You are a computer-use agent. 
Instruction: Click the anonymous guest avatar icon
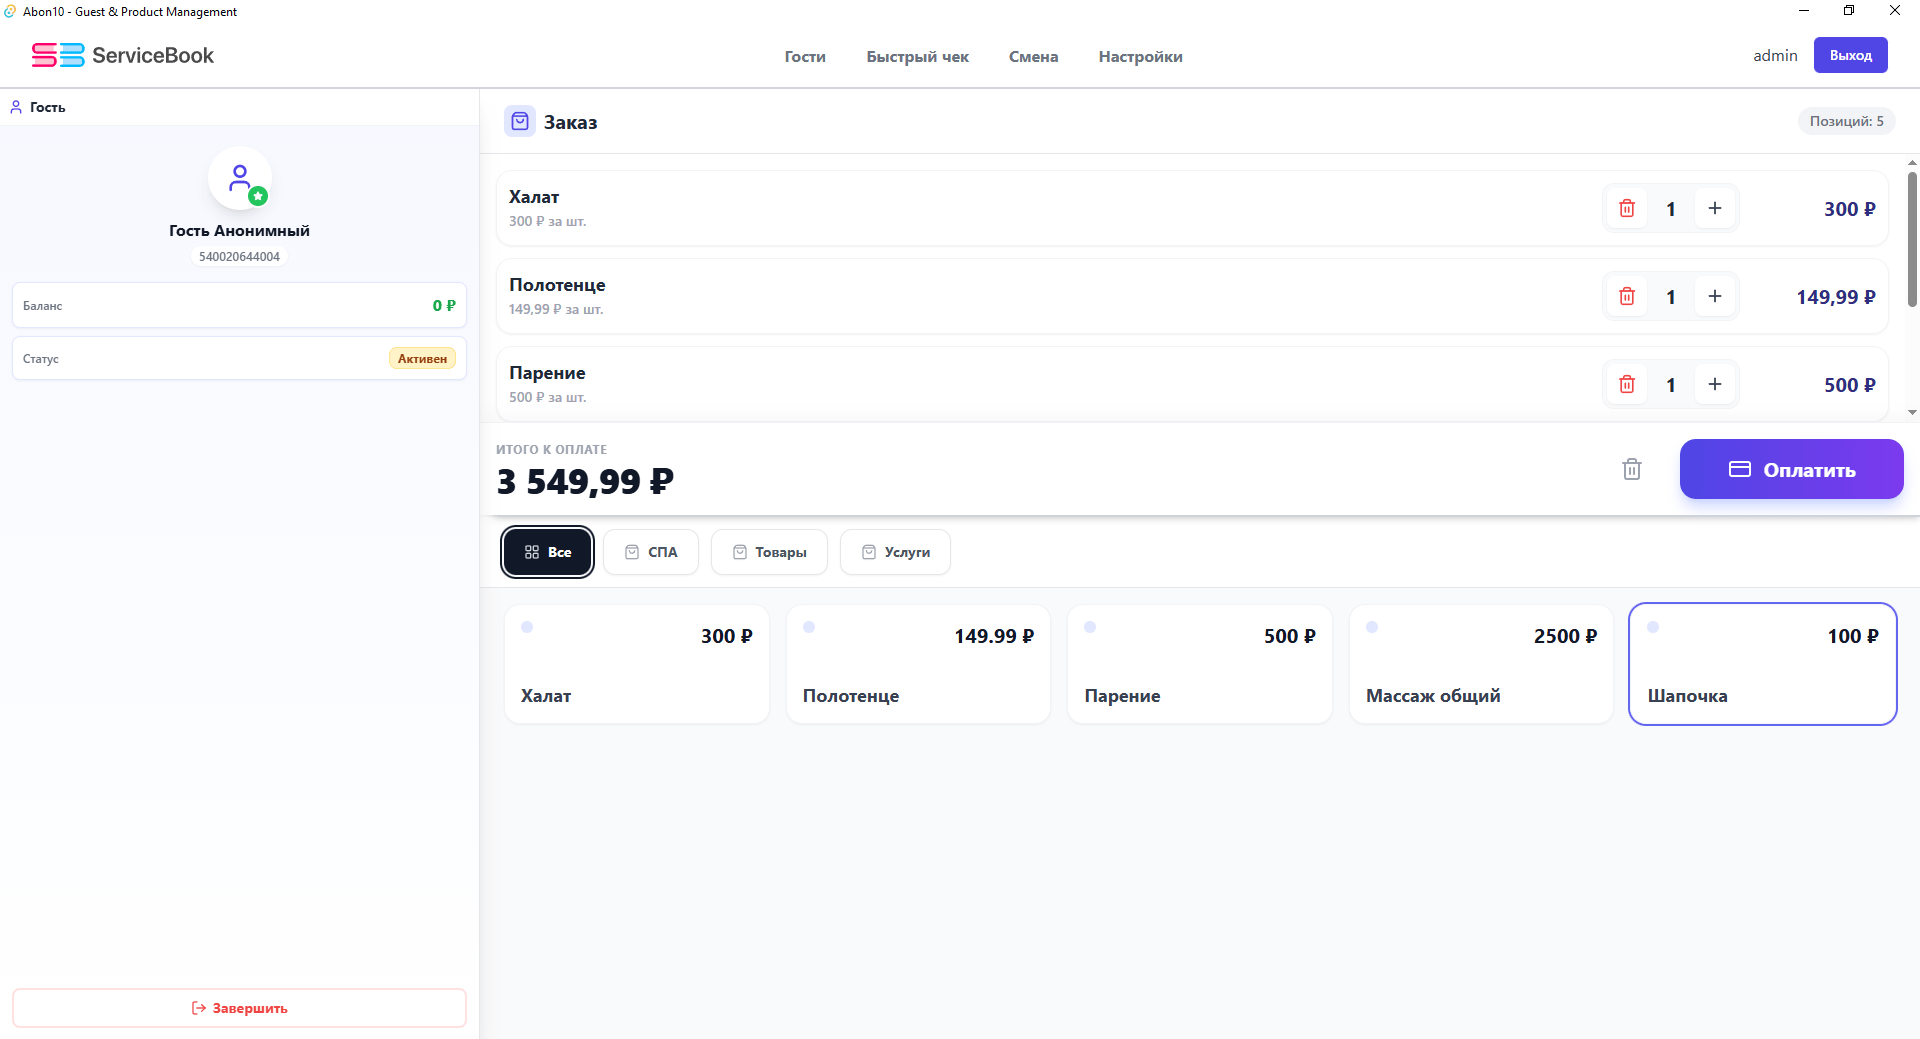(x=240, y=179)
